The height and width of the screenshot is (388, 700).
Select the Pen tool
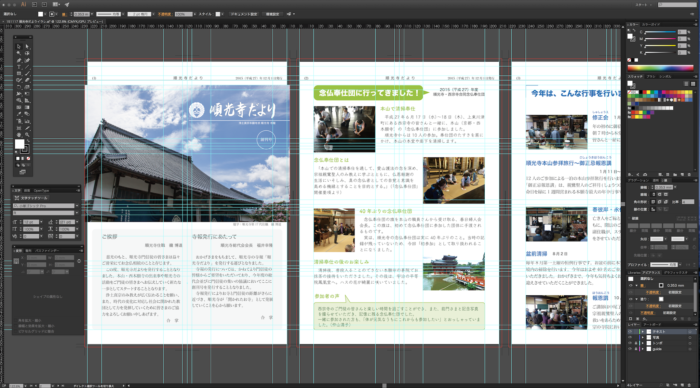pyautogui.click(x=19, y=60)
